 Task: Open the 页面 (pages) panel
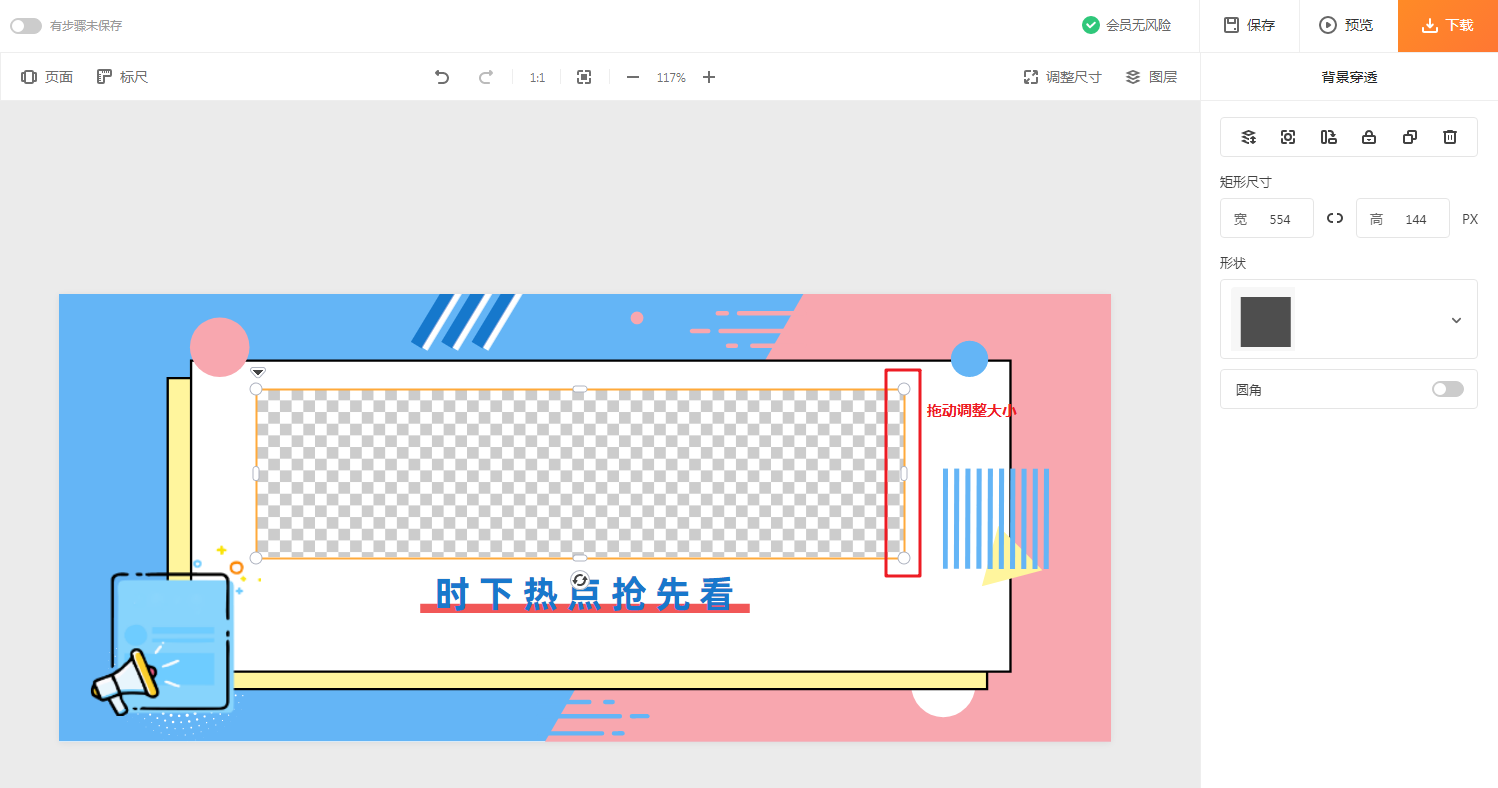47,77
